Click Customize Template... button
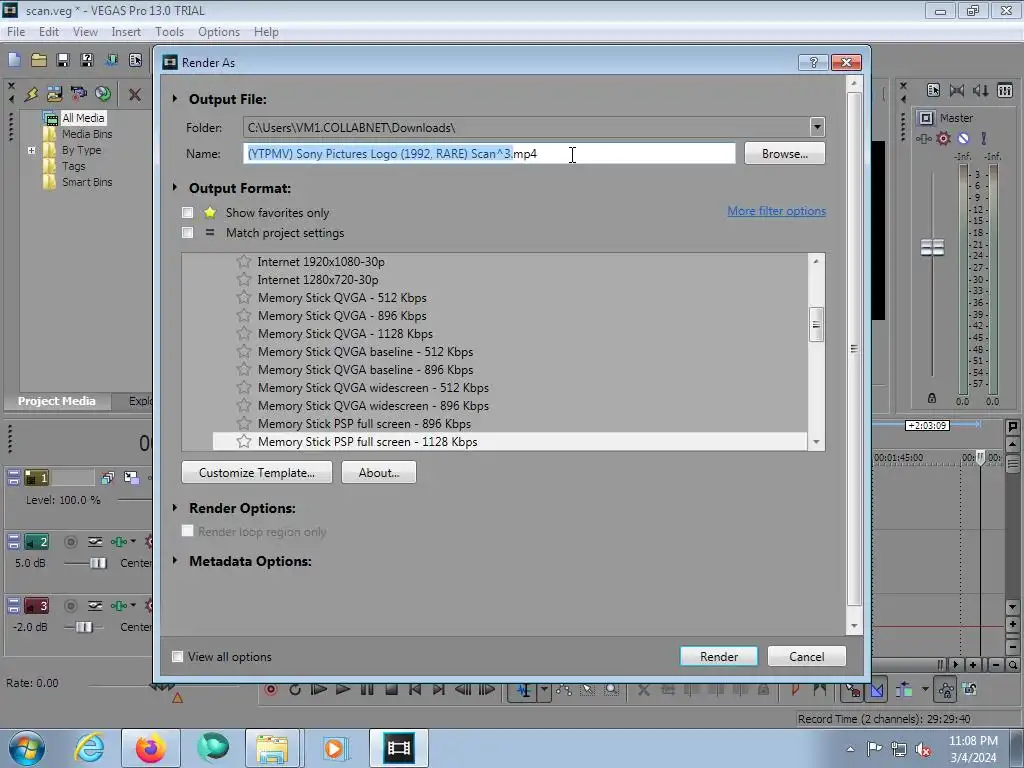1024x768 pixels. click(257, 472)
